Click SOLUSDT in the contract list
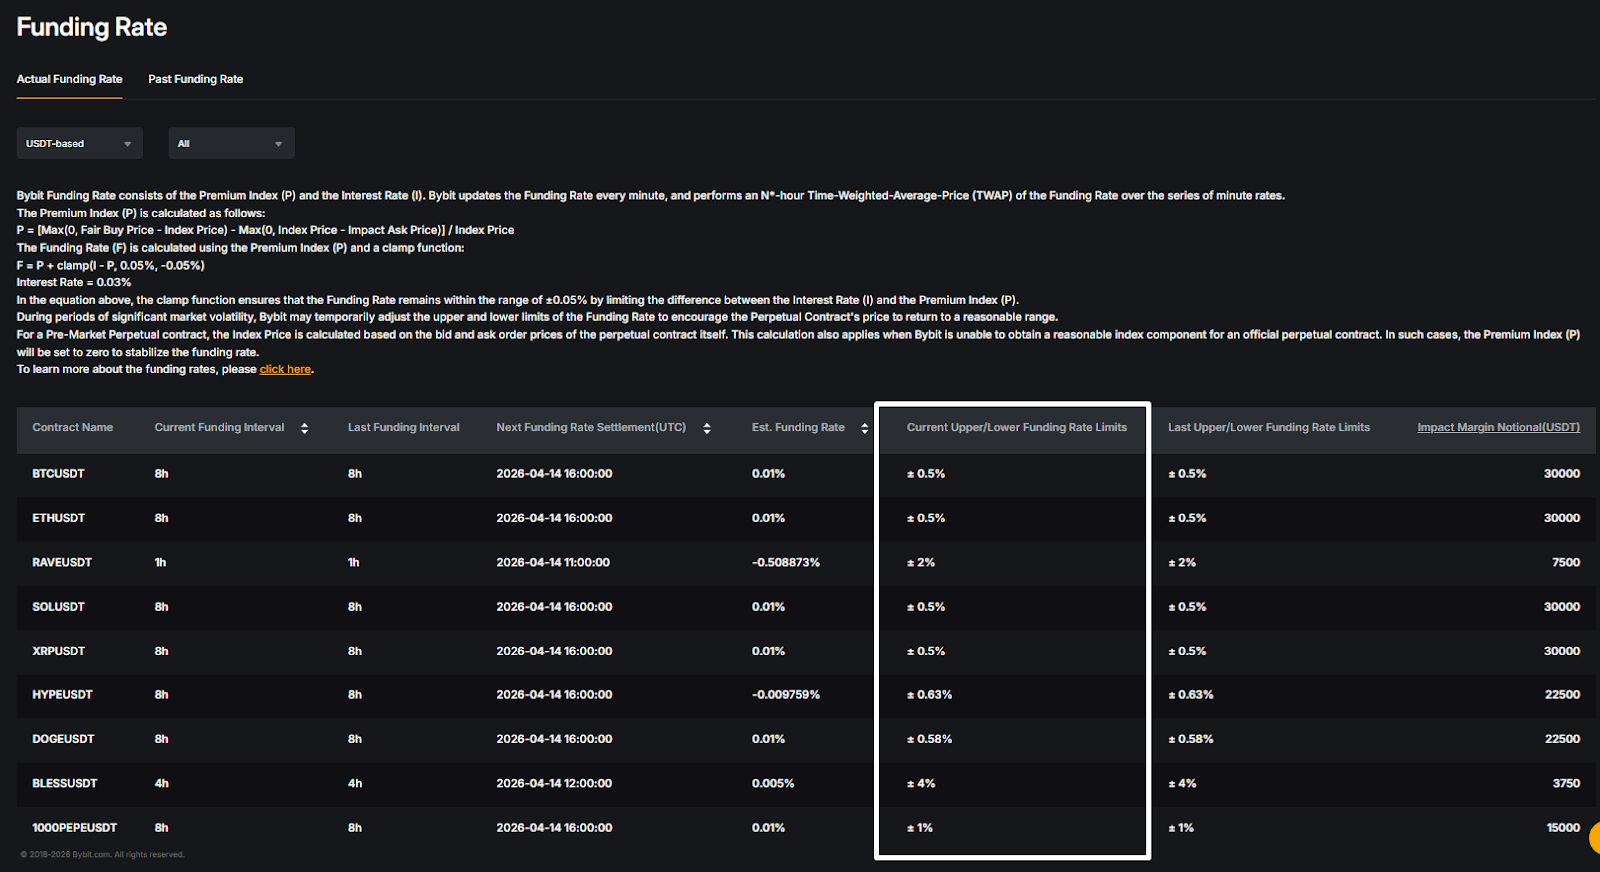The width and height of the screenshot is (1600, 872). pos(58,607)
